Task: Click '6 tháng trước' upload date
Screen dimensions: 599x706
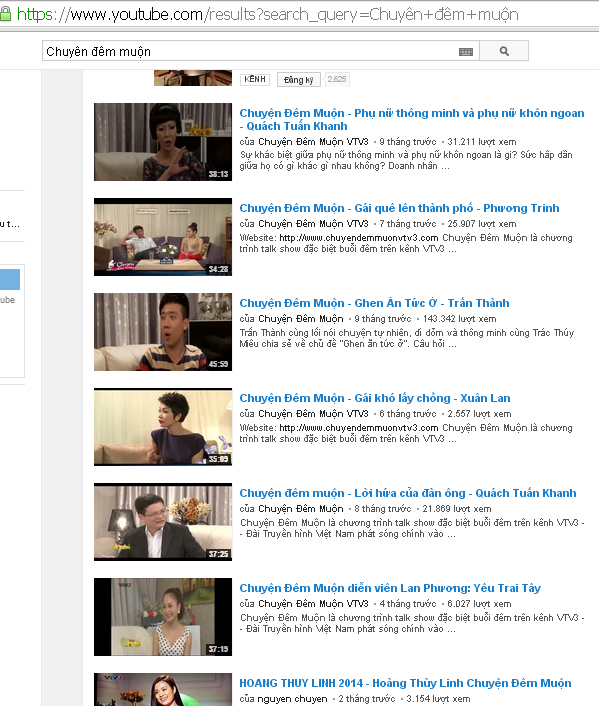Action: pos(408,414)
